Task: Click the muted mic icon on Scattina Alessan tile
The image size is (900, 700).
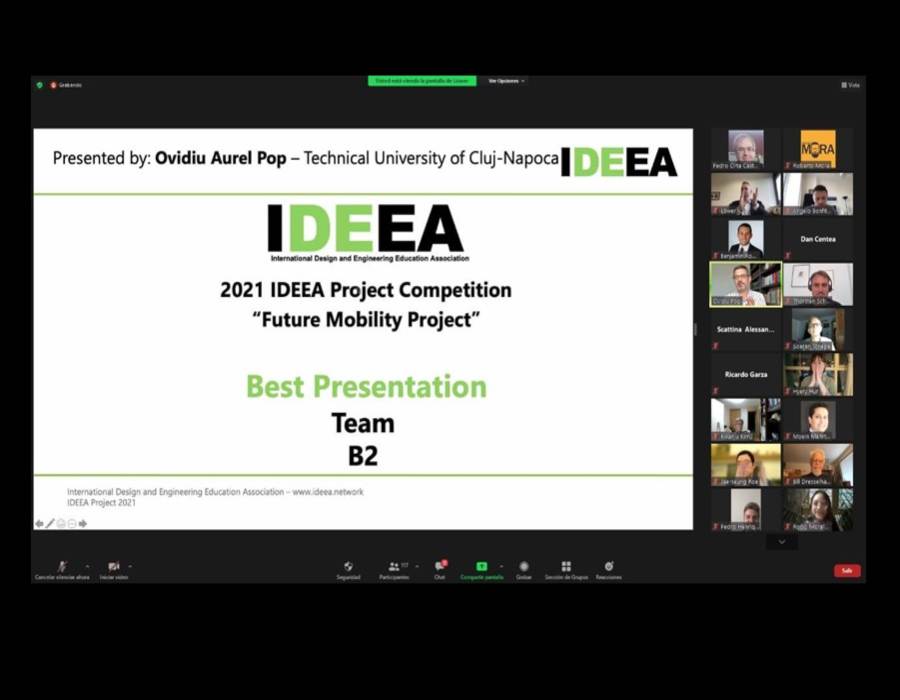Action: [x=715, y=346]
